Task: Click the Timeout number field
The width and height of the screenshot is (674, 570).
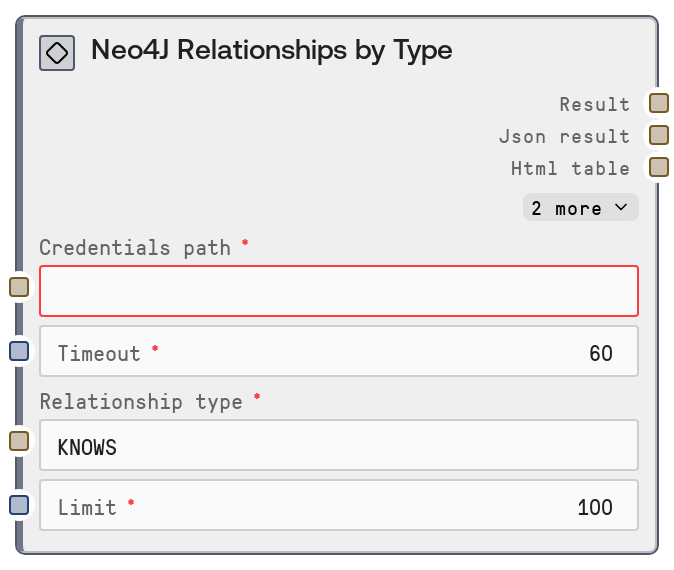Action: point(338,352)
